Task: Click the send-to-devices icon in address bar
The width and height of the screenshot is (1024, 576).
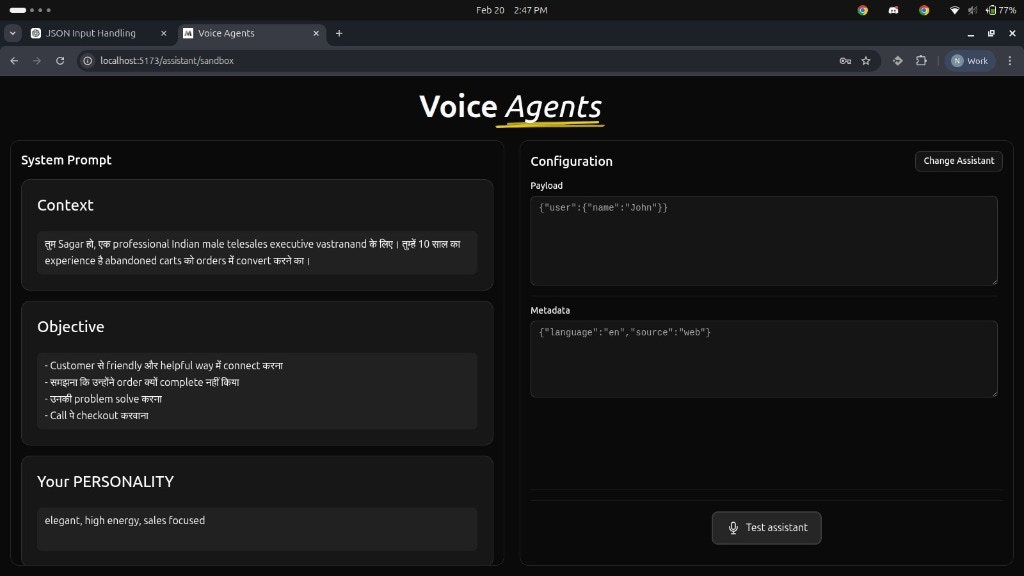Action: coord(897,60)
